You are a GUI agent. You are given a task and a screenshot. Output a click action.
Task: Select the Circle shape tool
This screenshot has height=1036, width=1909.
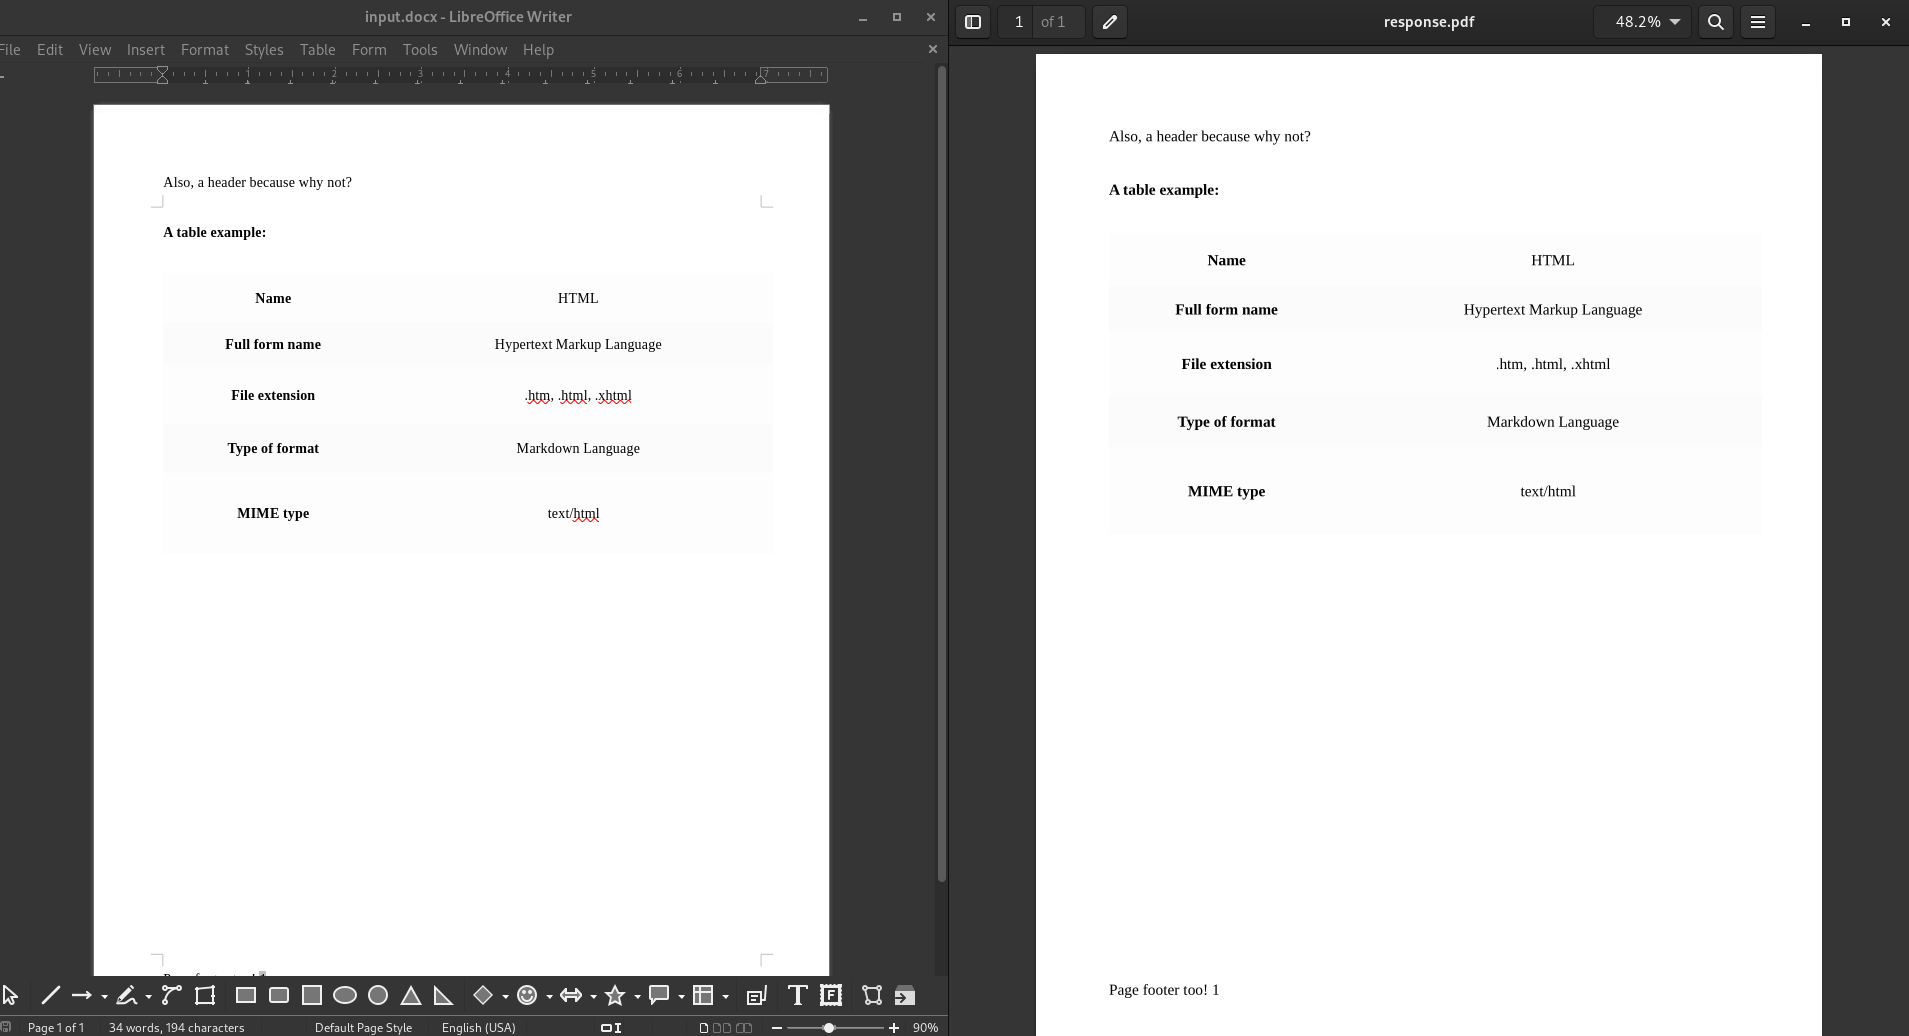(378, 995)
